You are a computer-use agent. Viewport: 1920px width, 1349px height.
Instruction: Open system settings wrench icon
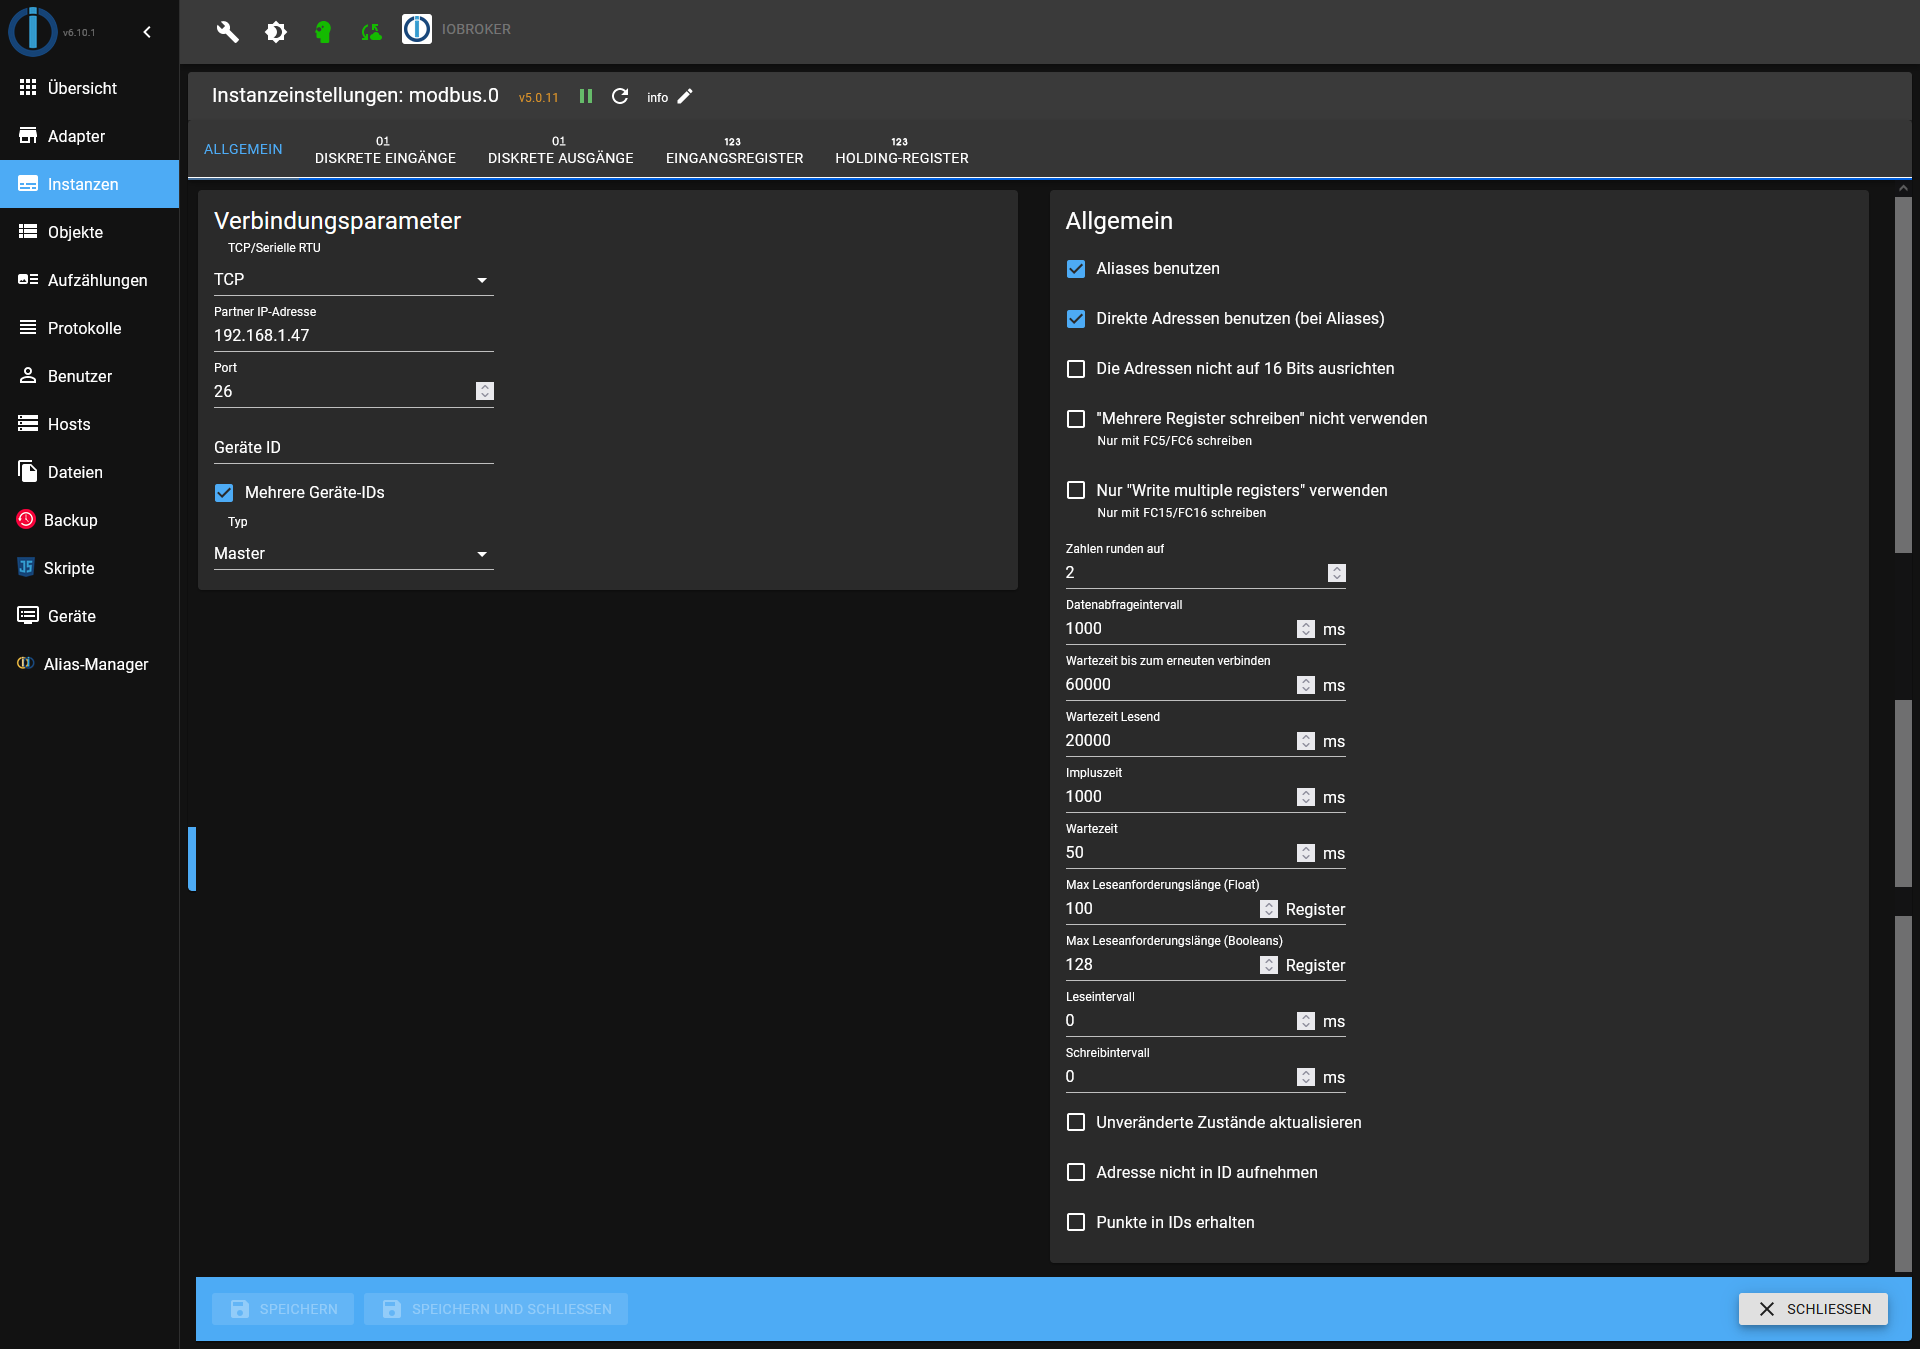coord(228,31)
